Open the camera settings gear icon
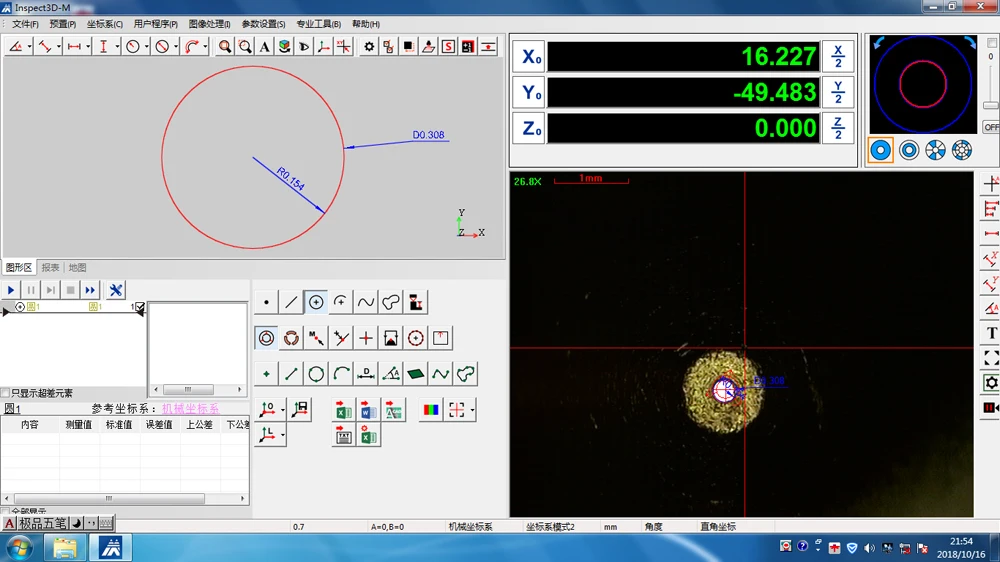This screenshot has height=562, width=1000. pyautogui.click(x=990, y=383)
